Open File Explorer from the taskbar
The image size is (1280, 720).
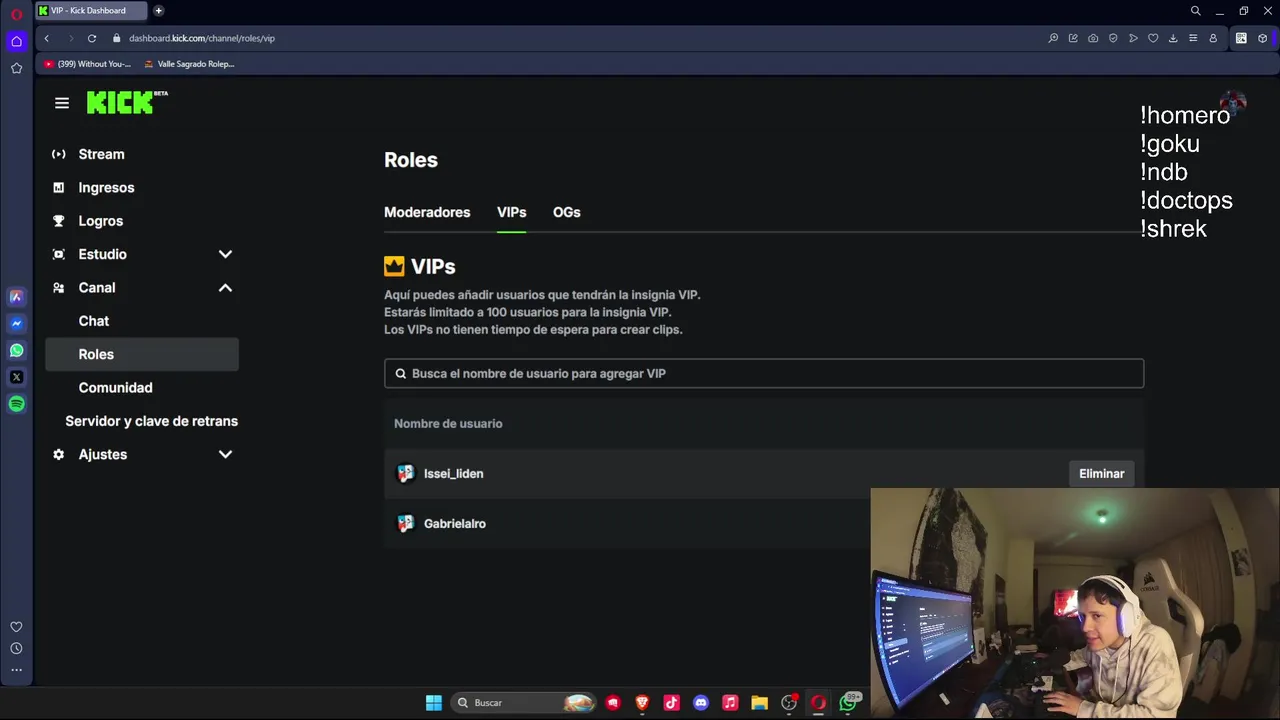tap(759, 703)
